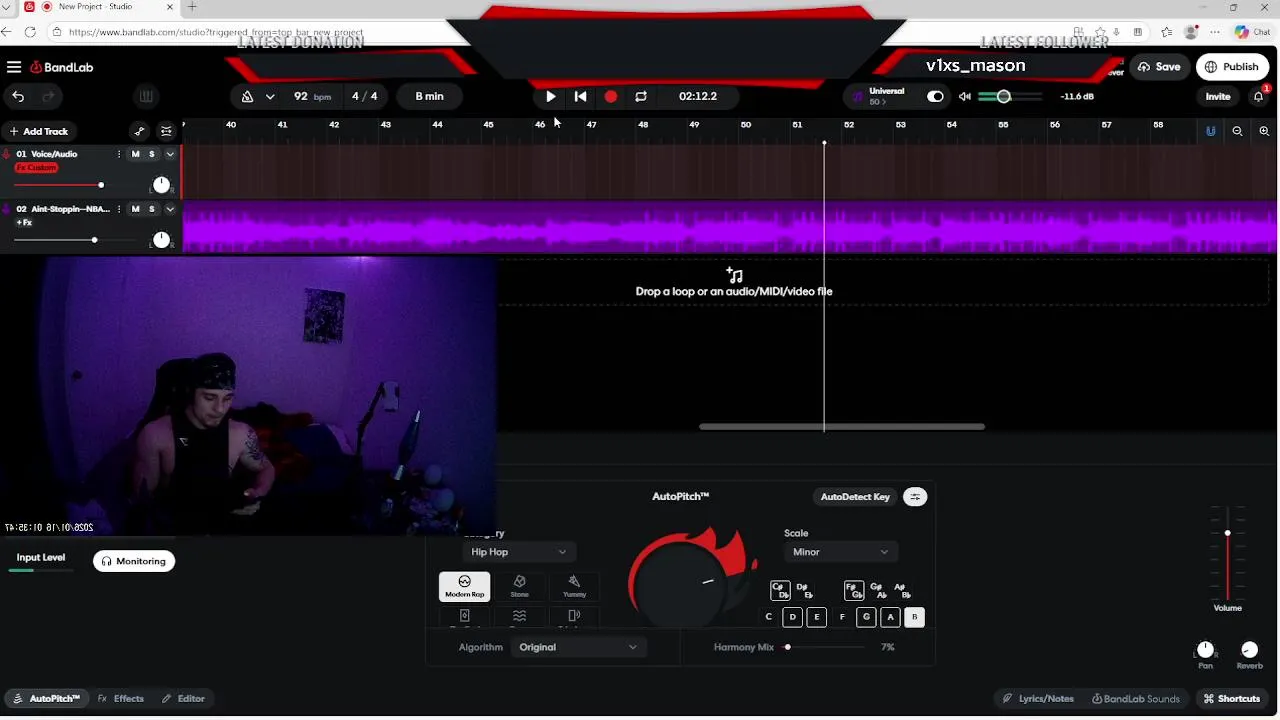Toggle headphone Monitoring

(x=134, y=561)
